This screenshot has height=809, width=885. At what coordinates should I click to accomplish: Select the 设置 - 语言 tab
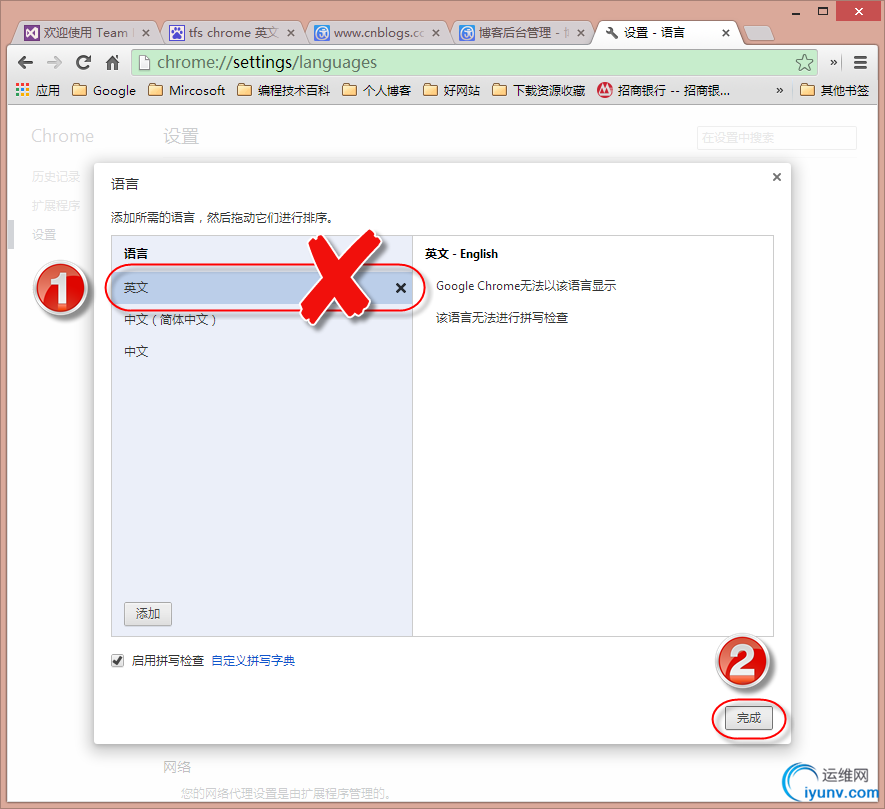point(667,33)
